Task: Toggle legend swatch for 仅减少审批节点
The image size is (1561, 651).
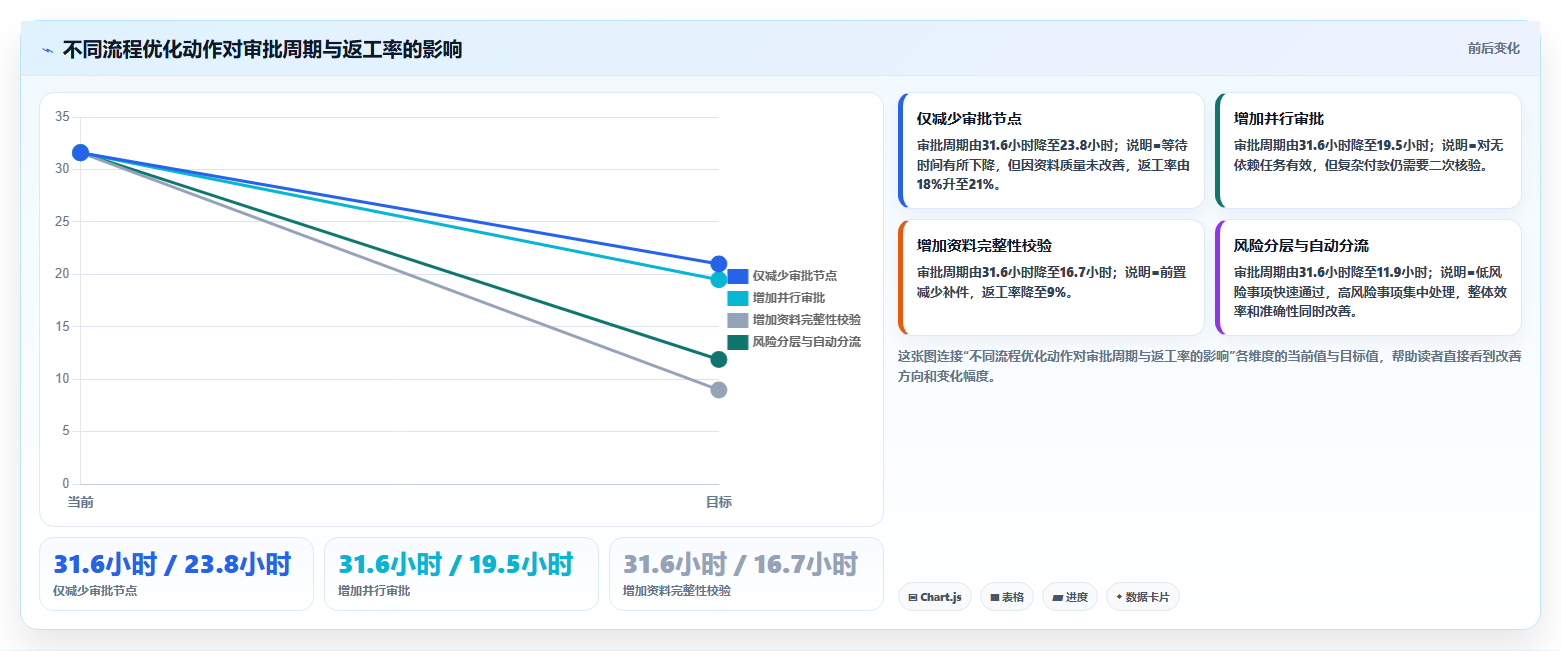Action: point(737,276)
